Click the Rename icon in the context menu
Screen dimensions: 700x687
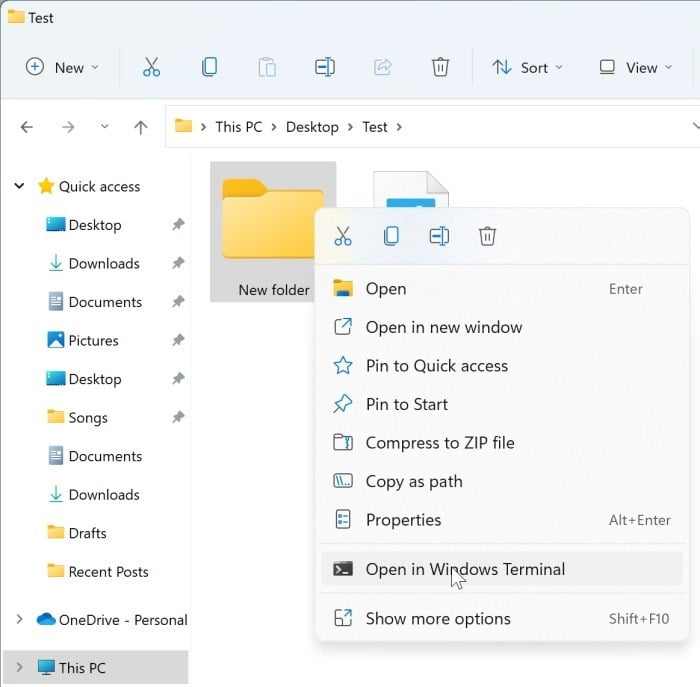439,236
